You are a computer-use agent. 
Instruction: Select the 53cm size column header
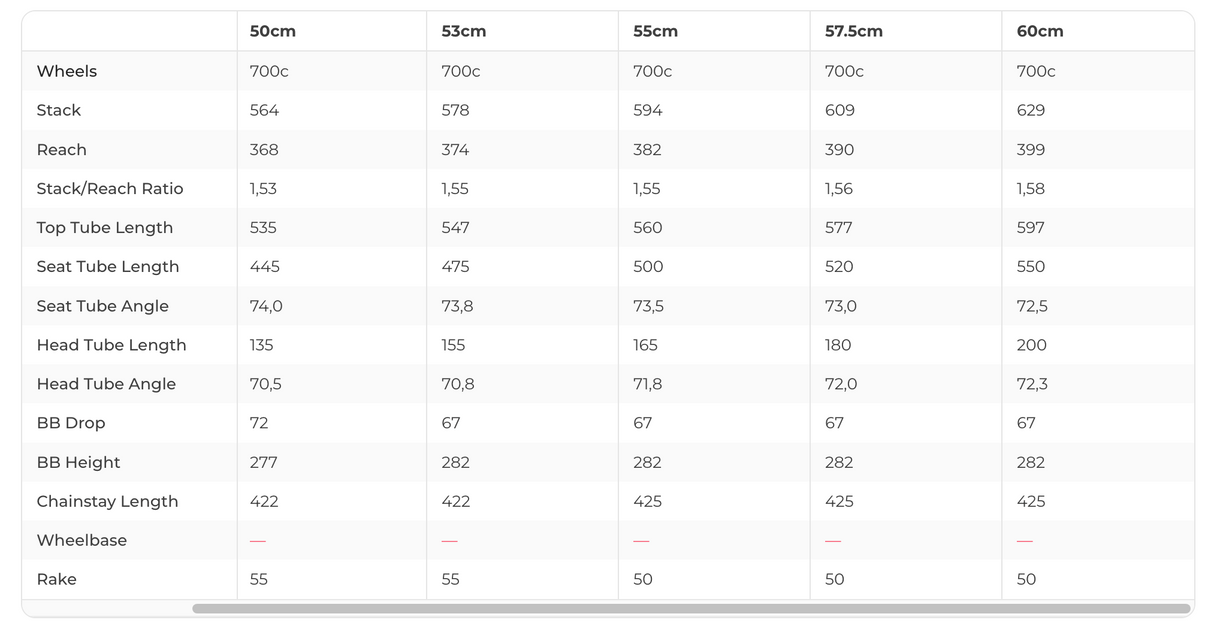tap(464, 31)
